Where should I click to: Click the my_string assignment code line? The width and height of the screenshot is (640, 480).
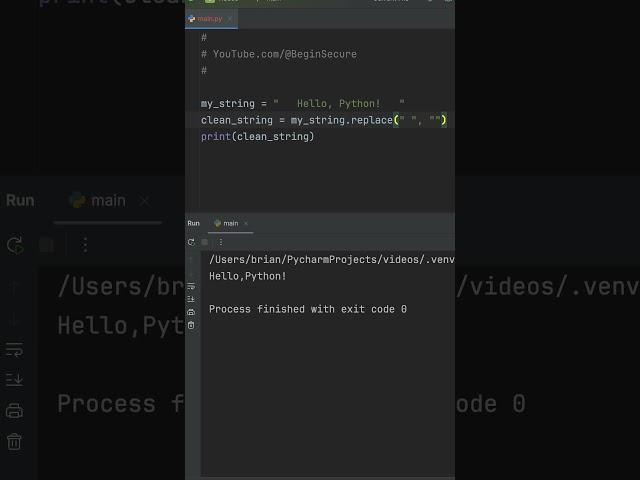tap(302, 104)
